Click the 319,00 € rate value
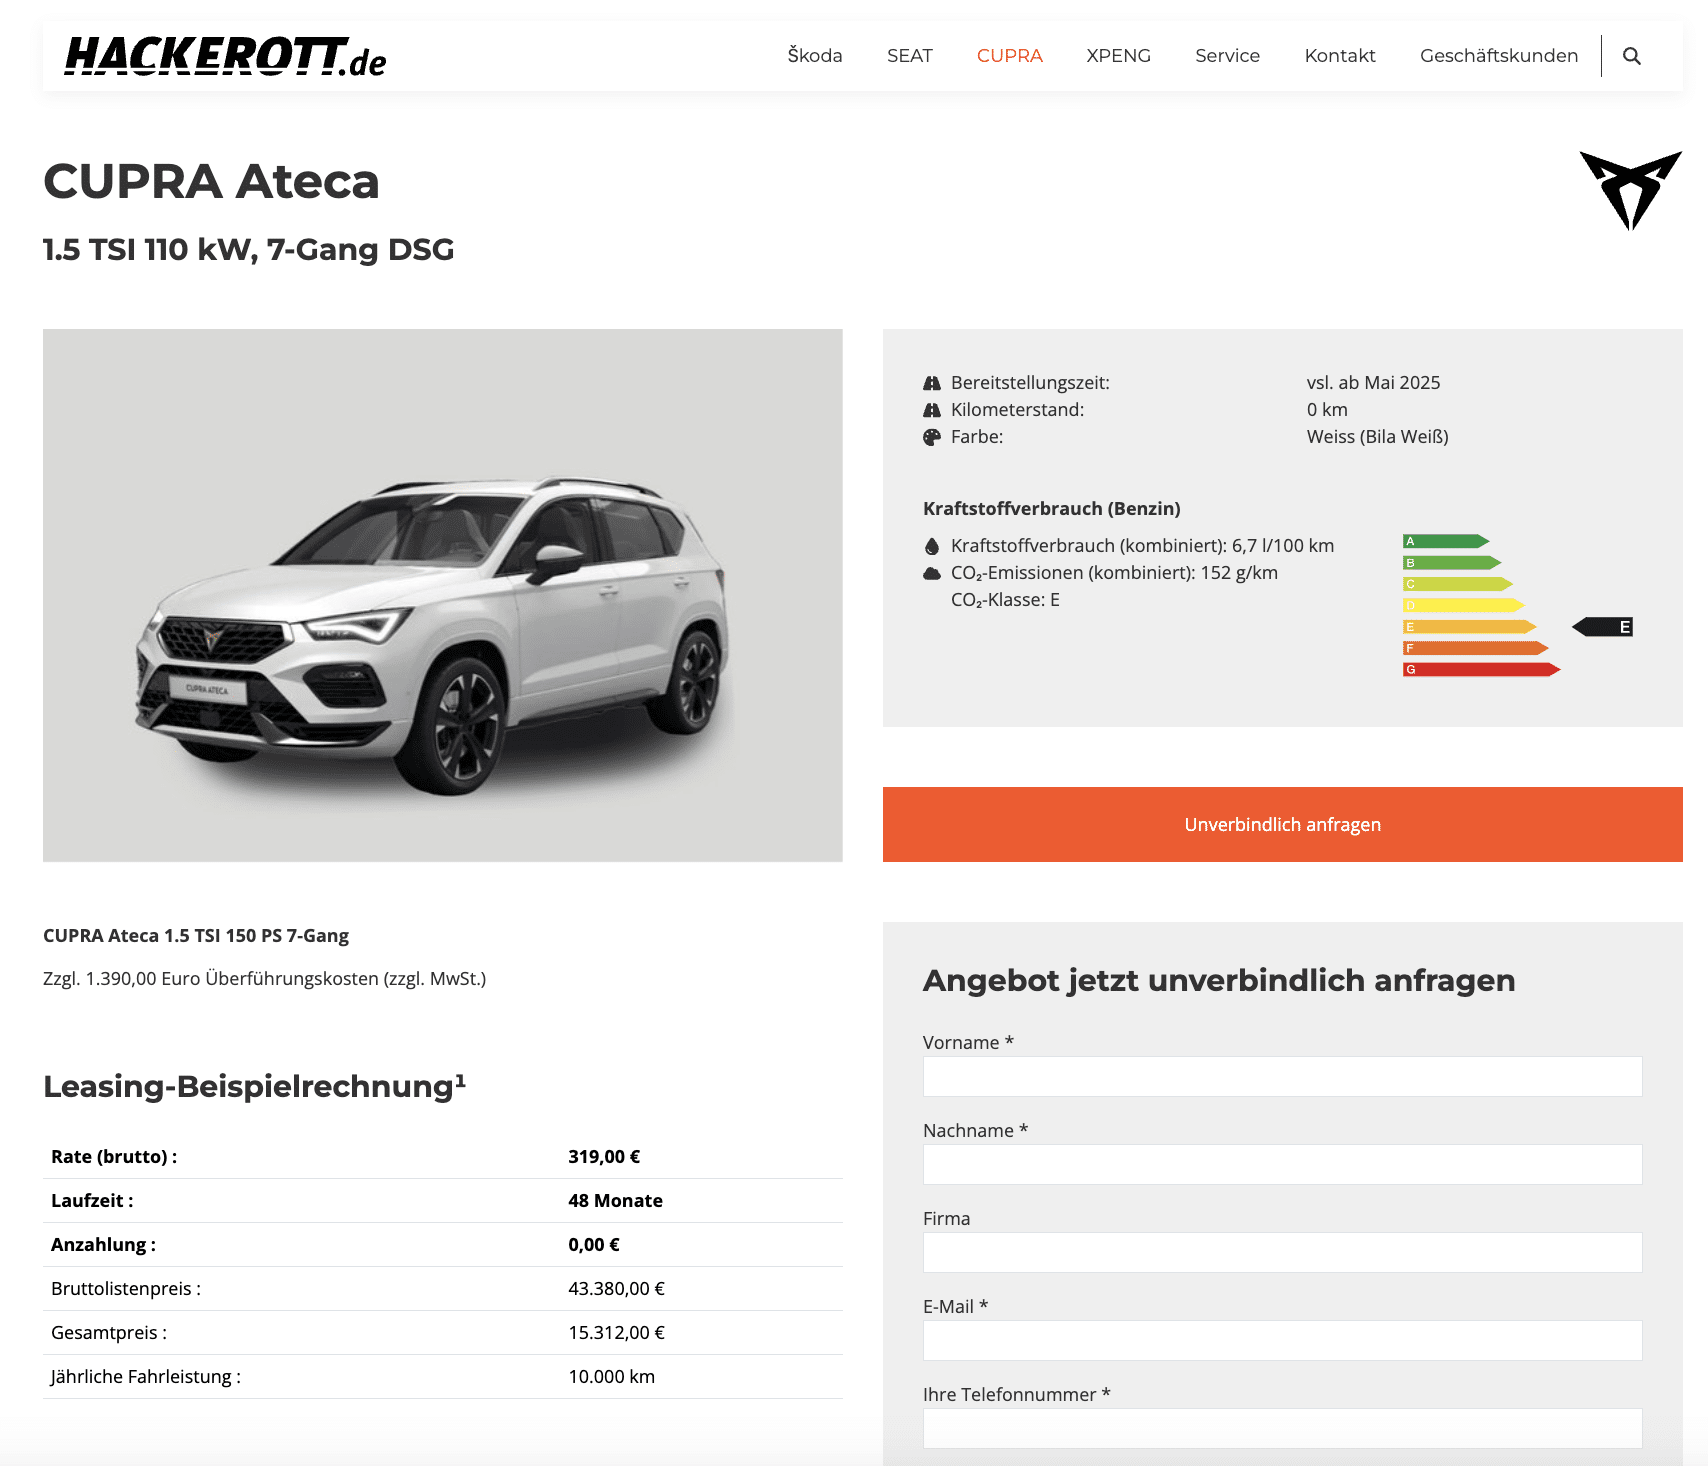Image resolution: width=1708 pixels, height=1466 pixels. coord(604,1157)
